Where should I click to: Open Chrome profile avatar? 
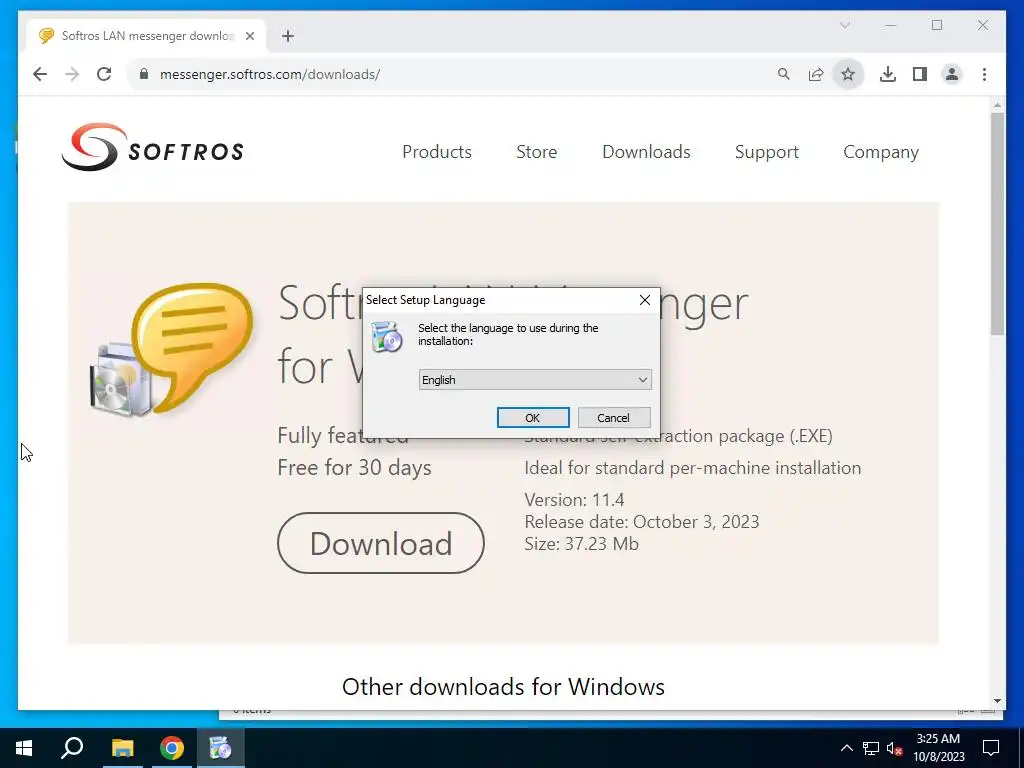(952, 74)
